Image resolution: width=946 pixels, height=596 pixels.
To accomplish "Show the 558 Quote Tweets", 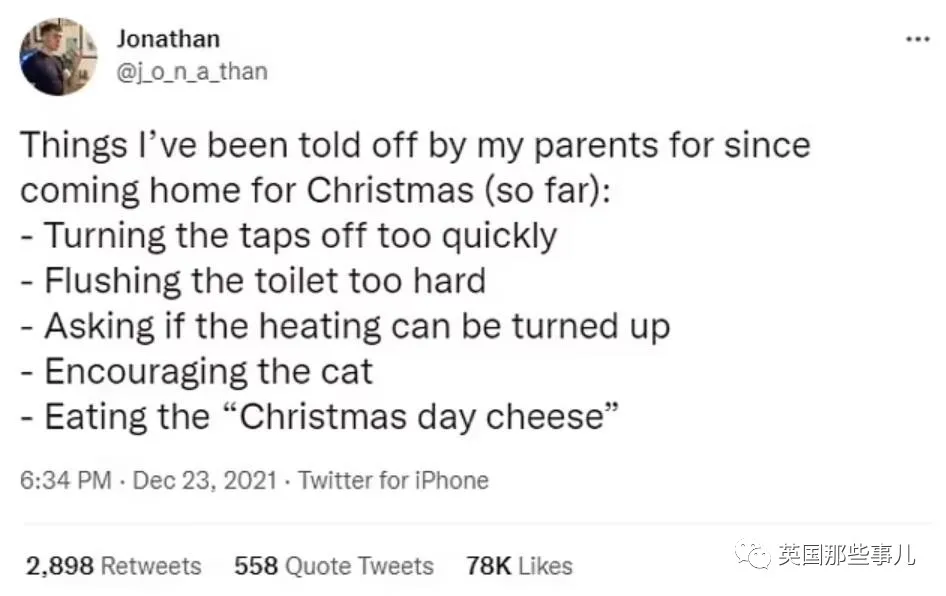I will tap(333, 566).
